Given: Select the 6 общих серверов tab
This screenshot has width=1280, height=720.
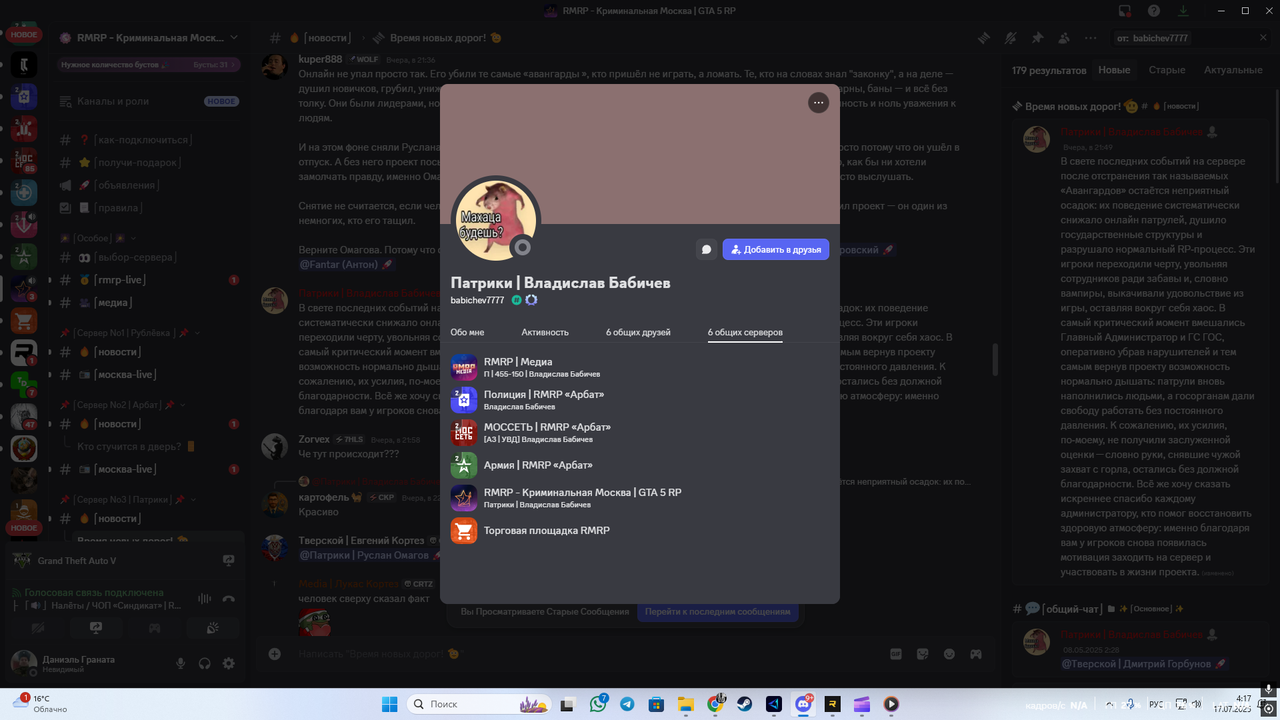Looking at the screenshot, I should pos(745,332).
